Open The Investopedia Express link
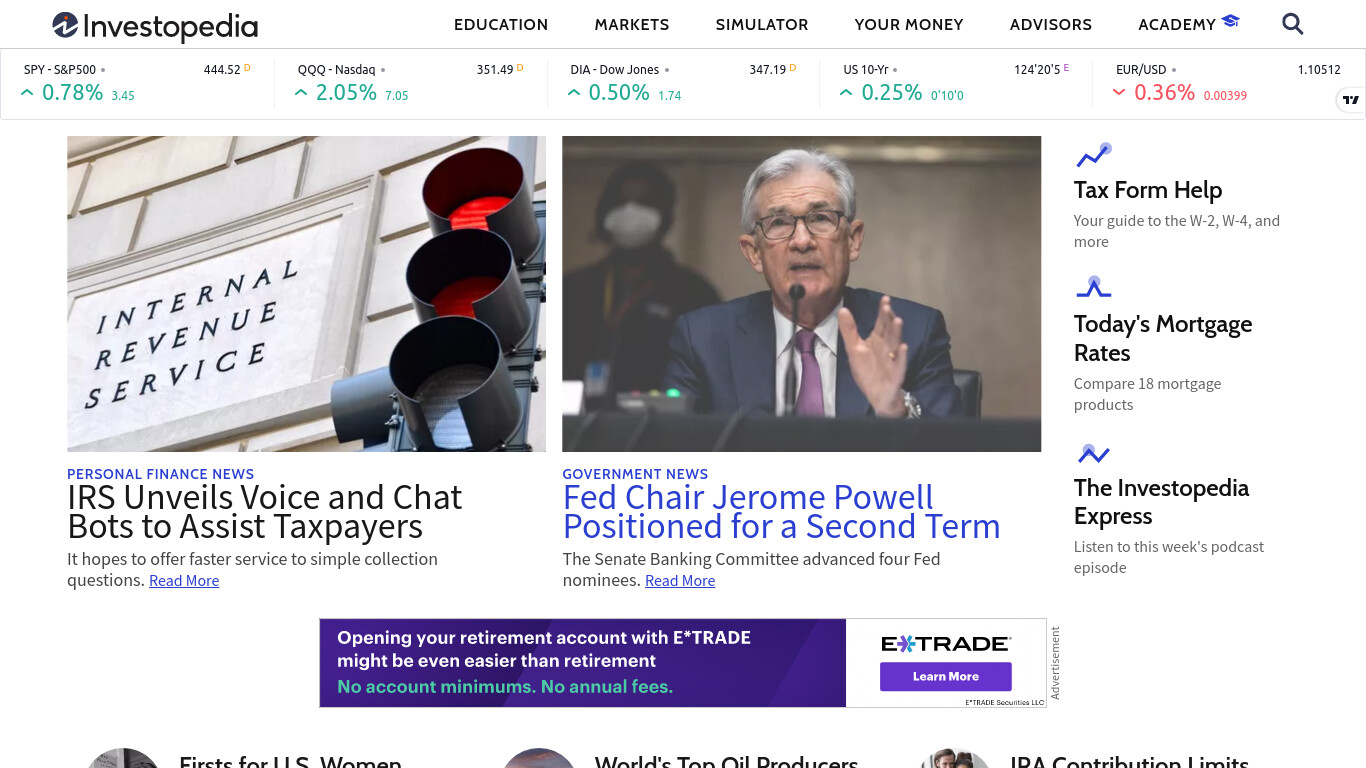Image resolution: width=1366 pixels, height=768 pixels. click(x=1161, y=502)
